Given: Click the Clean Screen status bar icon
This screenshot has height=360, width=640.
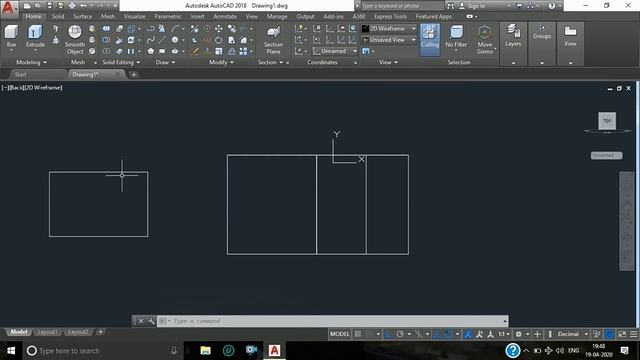Looking at the screenshot, I should 622,334.
